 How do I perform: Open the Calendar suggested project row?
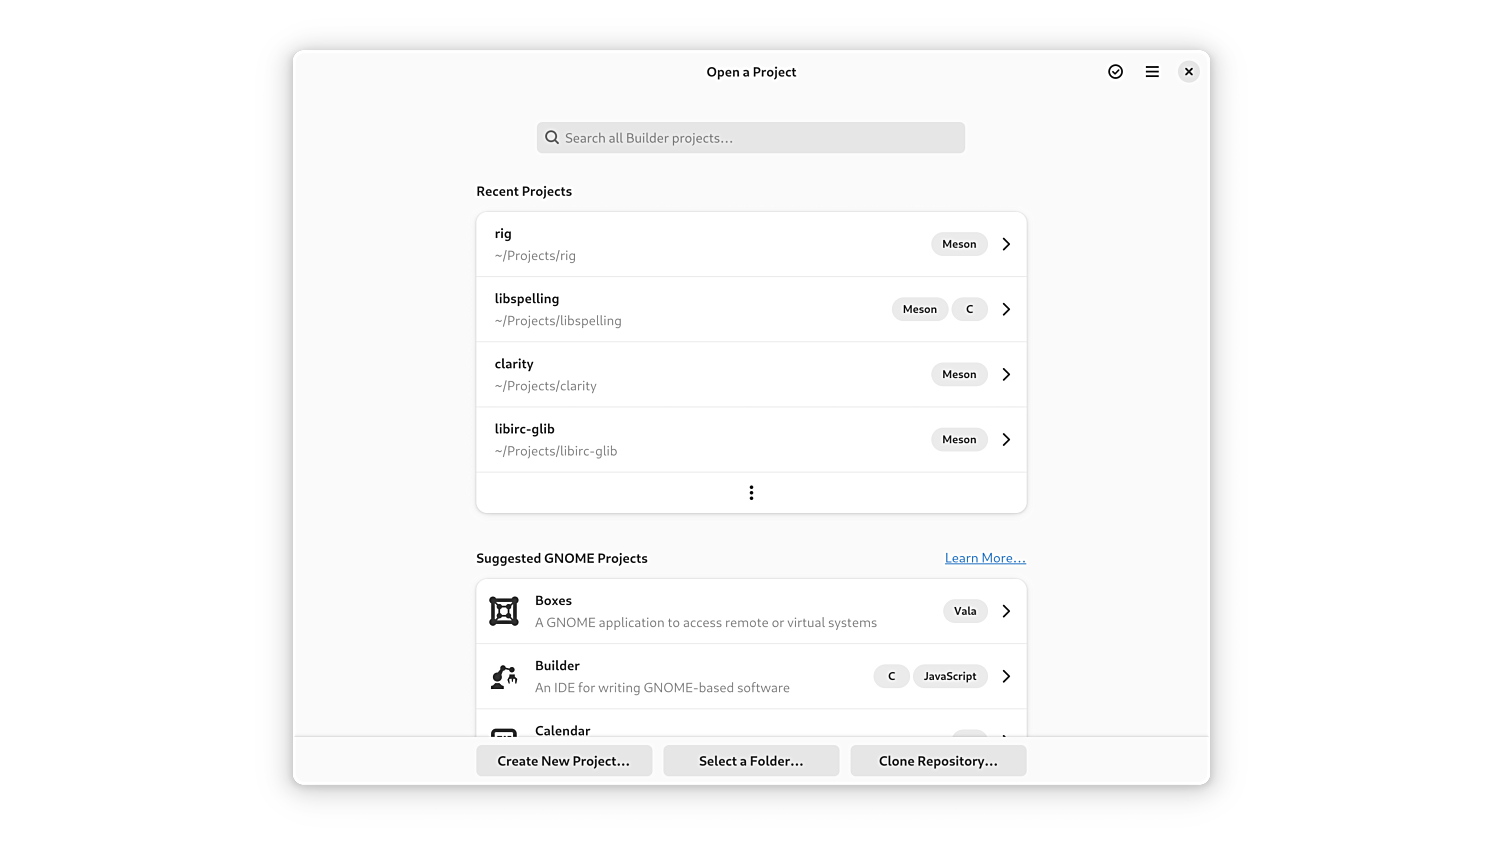click(x=700, y=729)
